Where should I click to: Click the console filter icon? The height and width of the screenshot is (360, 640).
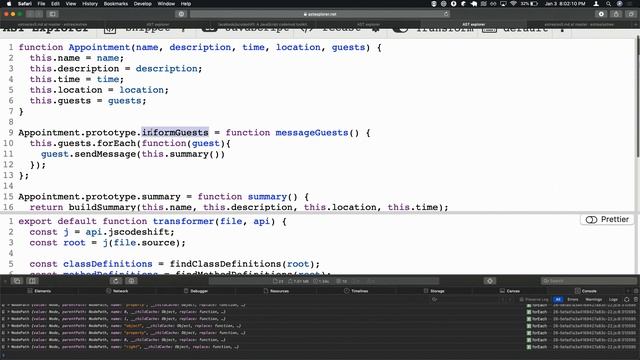[x=434, y=300]
